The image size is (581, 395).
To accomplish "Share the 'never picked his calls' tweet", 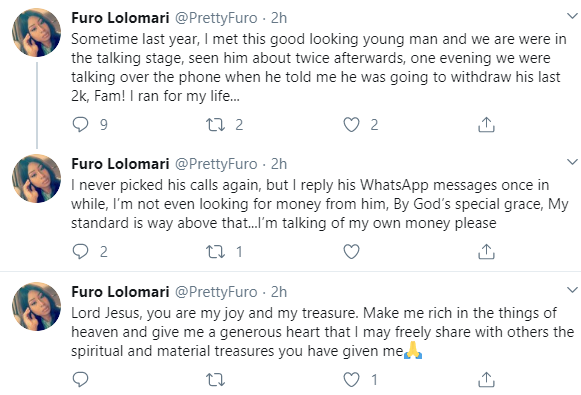I will tap(486, 252).
